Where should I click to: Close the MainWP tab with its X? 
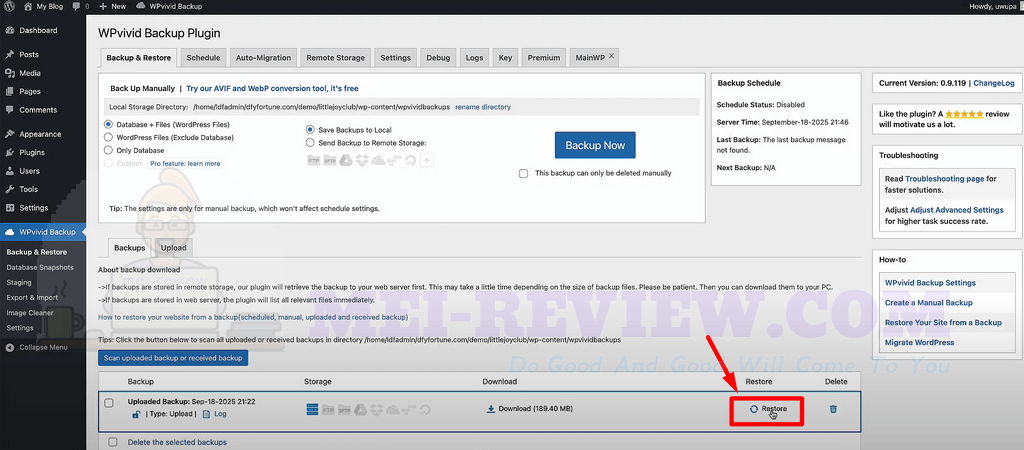[x=612, y=57]
